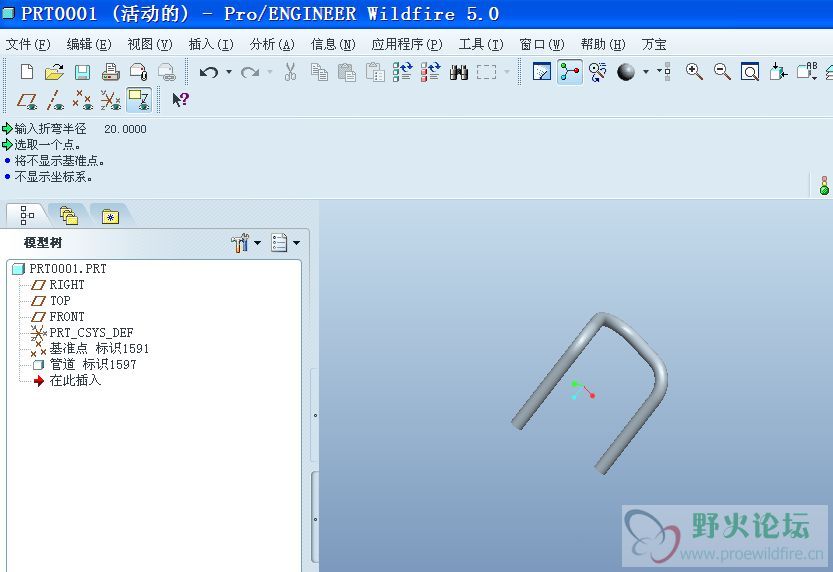Click the 20.0000 bend radius value
The height and width of the screenshot is (572, 833).
point(125,129)
